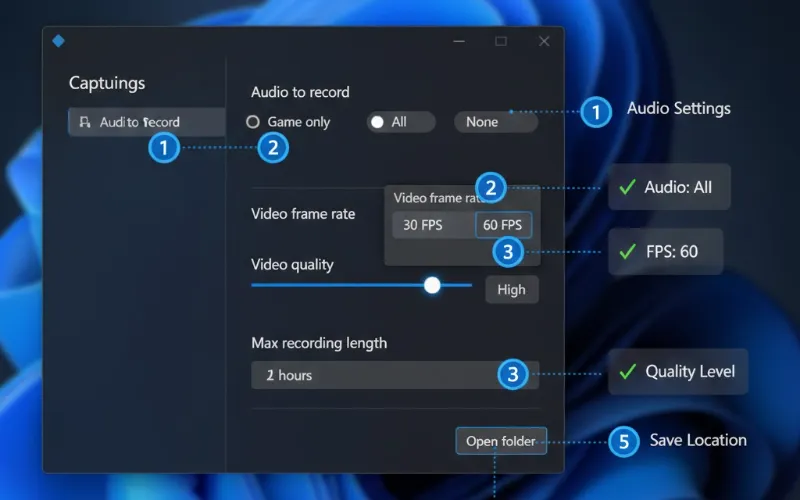
Task: Click the blue diamond app icon
Action: 59,41
